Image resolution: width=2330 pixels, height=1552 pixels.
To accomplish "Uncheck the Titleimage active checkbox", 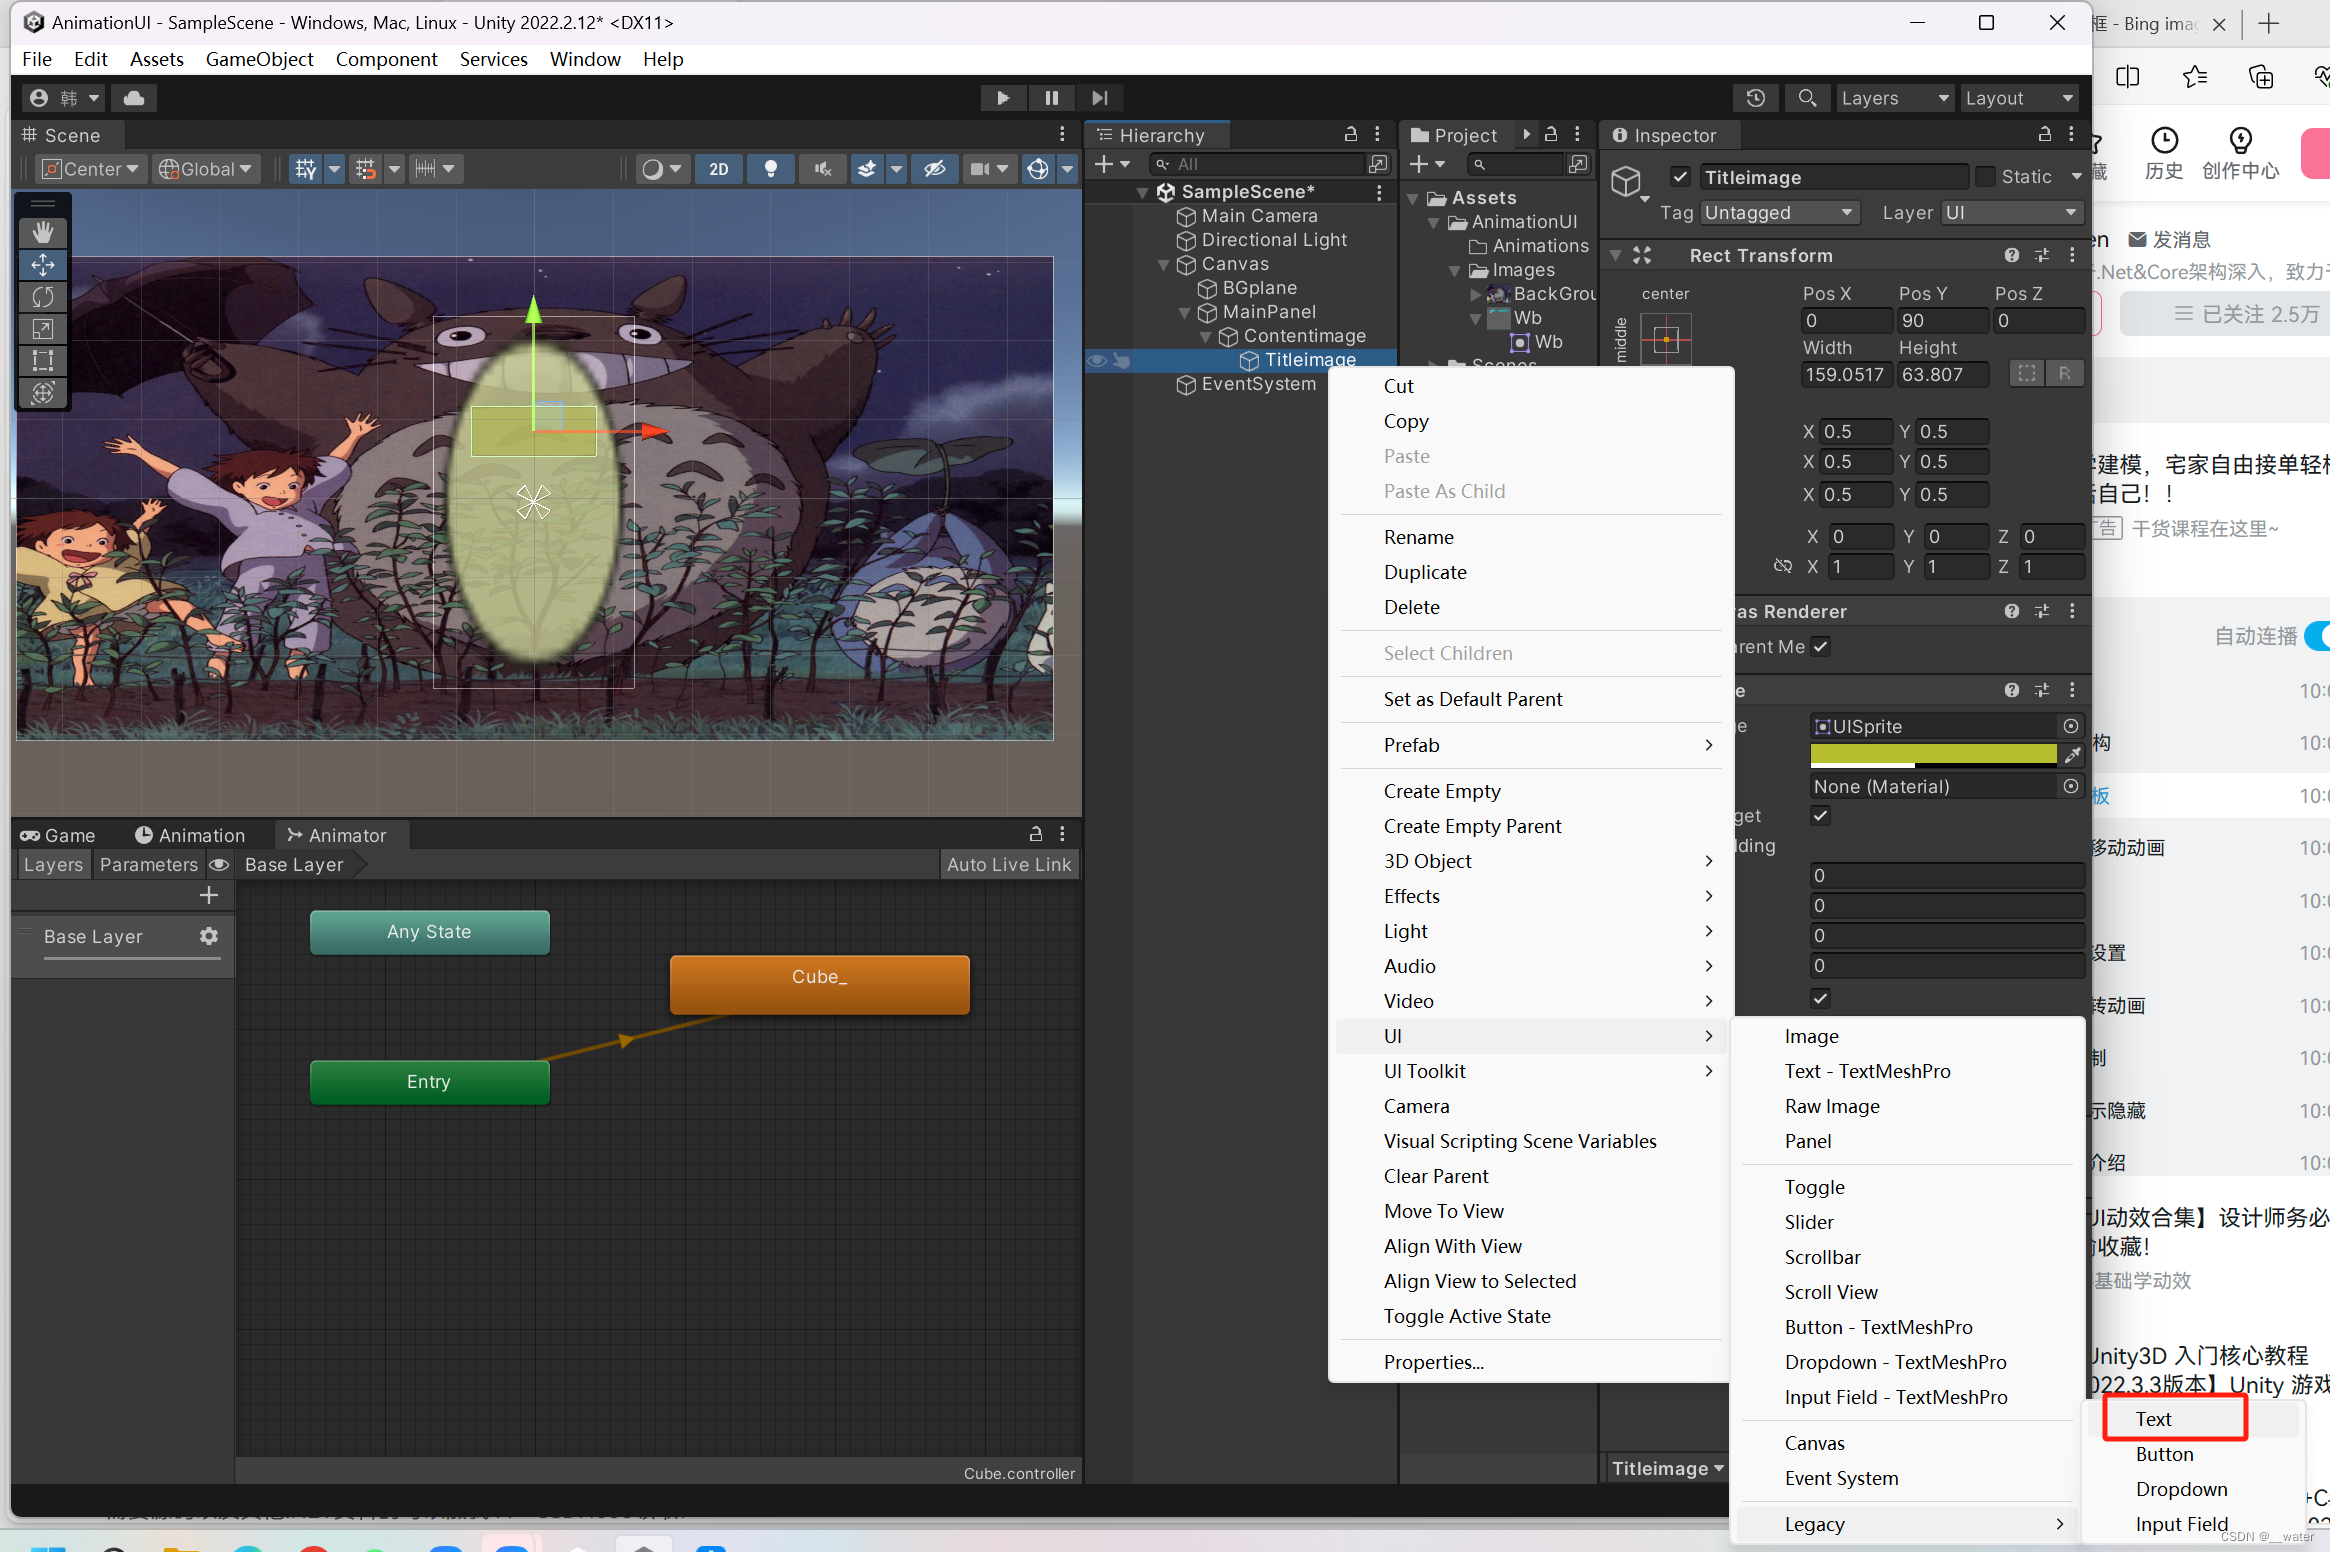I will [x=1680, y=177].
